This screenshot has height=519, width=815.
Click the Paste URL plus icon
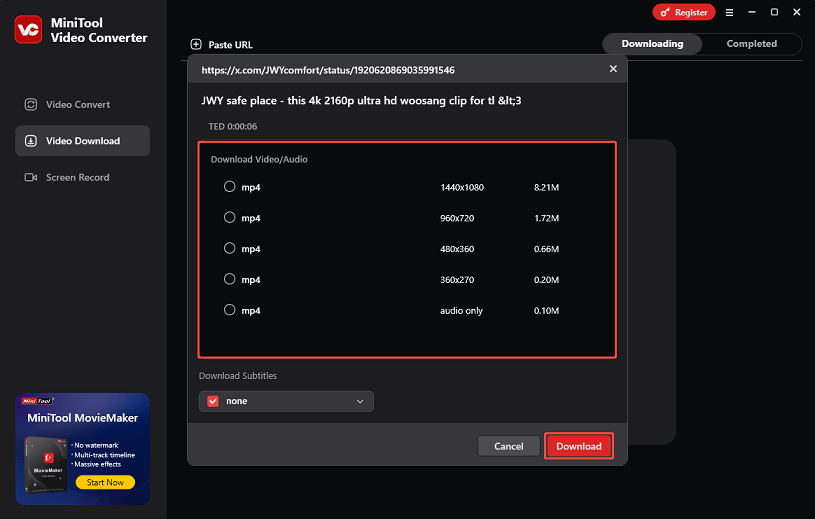point(196,44)
